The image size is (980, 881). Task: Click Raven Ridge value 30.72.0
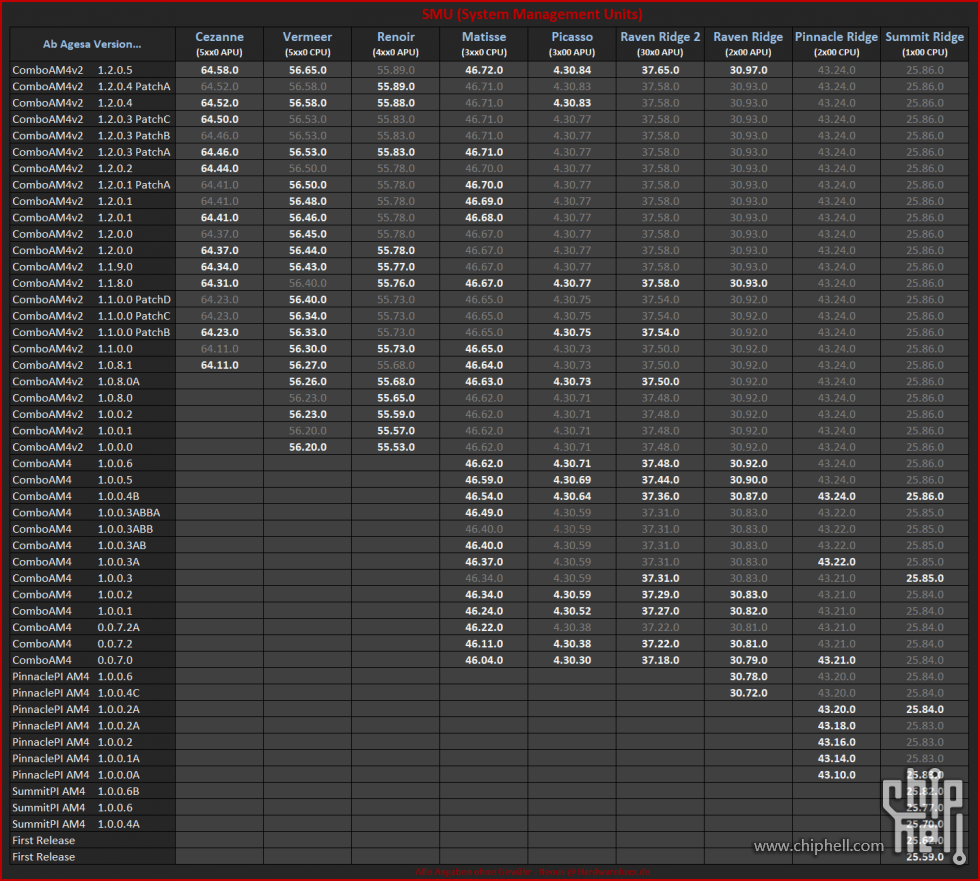click(x=748, y=693)
